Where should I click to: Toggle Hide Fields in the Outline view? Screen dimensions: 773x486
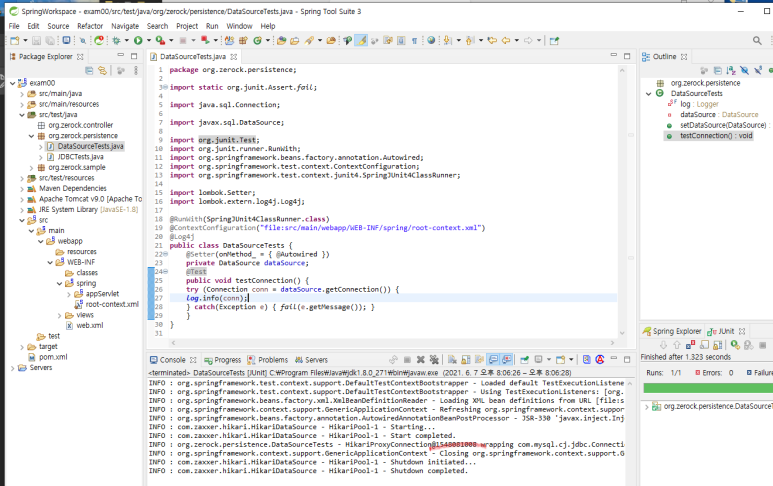coord(744,71)
